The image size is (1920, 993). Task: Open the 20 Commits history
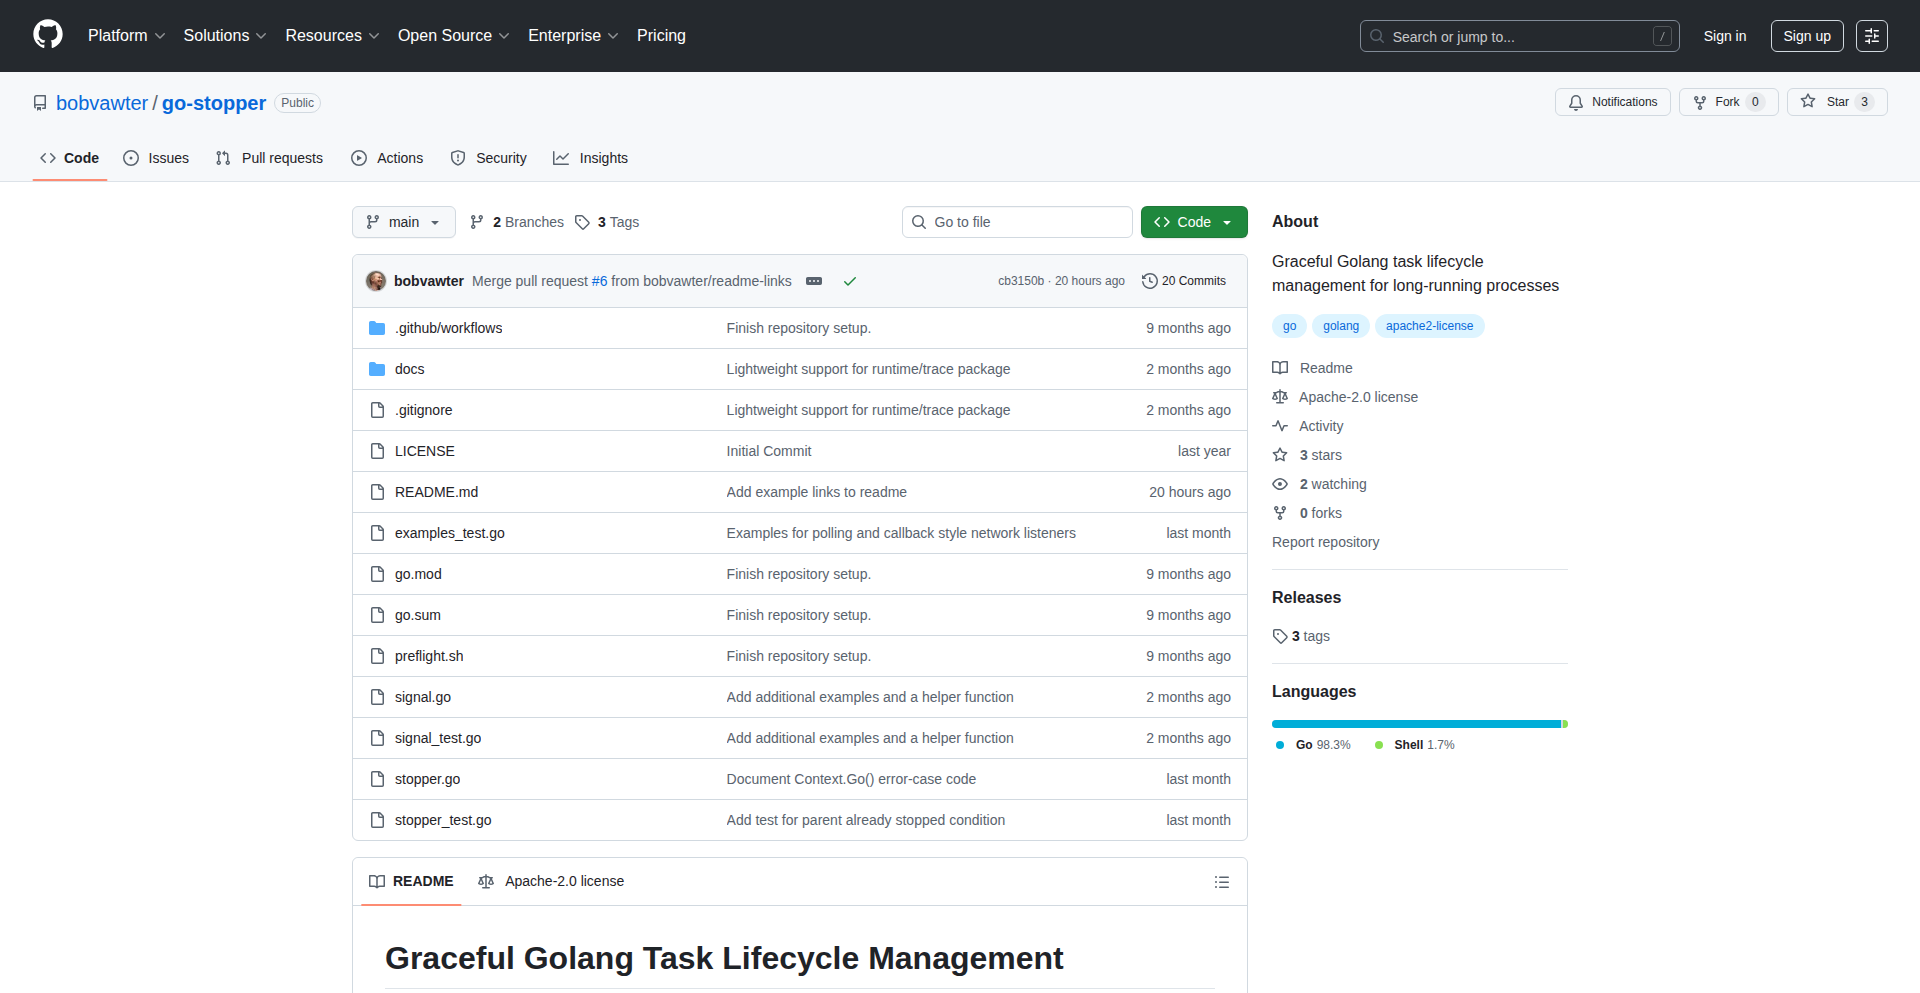tap(1184, 281)
